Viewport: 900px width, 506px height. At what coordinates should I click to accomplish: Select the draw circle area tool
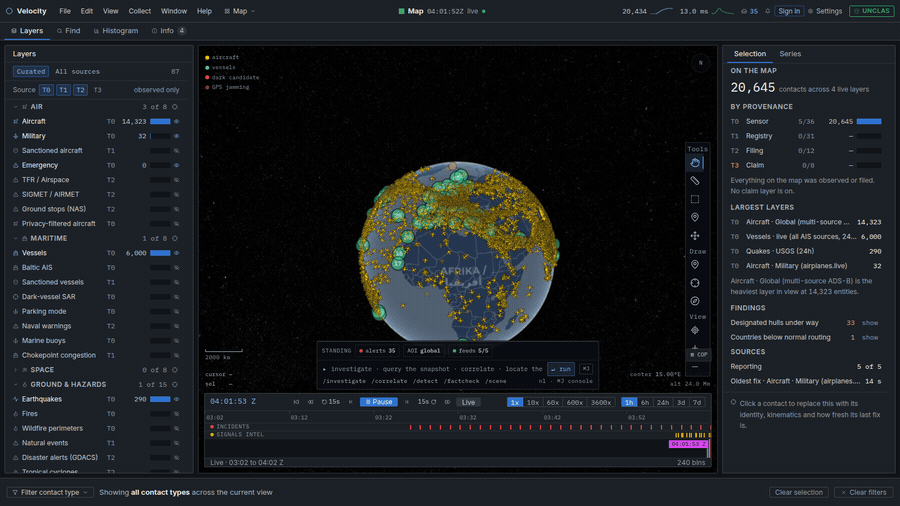pyautogui.click(x=695, y=283)
